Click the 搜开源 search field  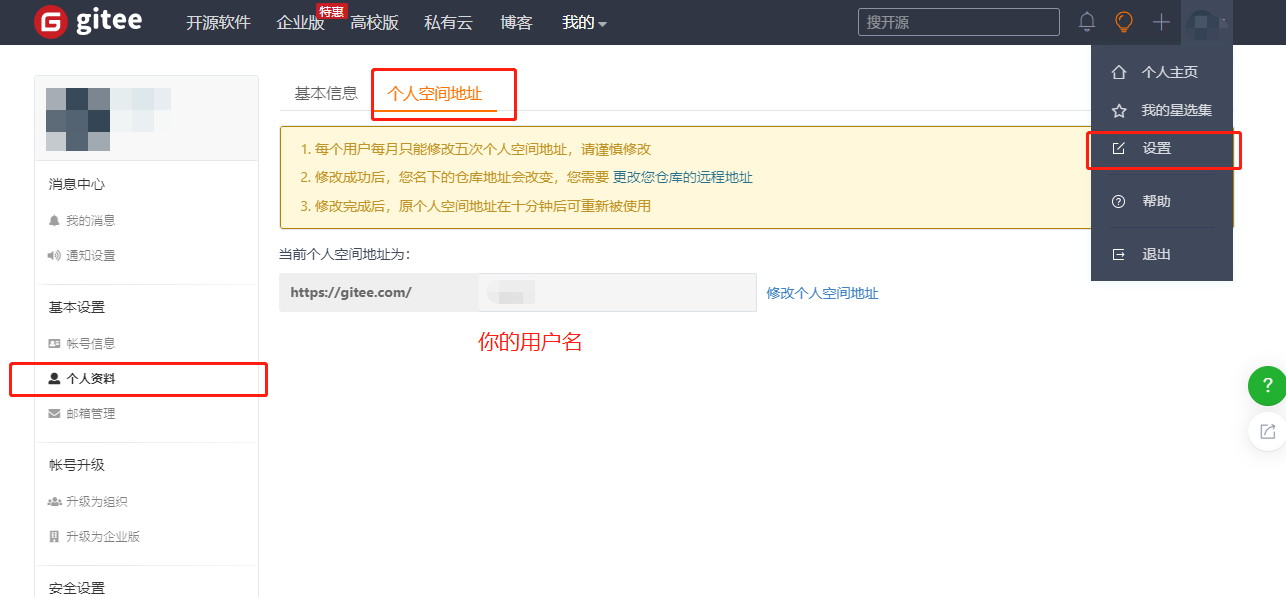coord(958,22)
